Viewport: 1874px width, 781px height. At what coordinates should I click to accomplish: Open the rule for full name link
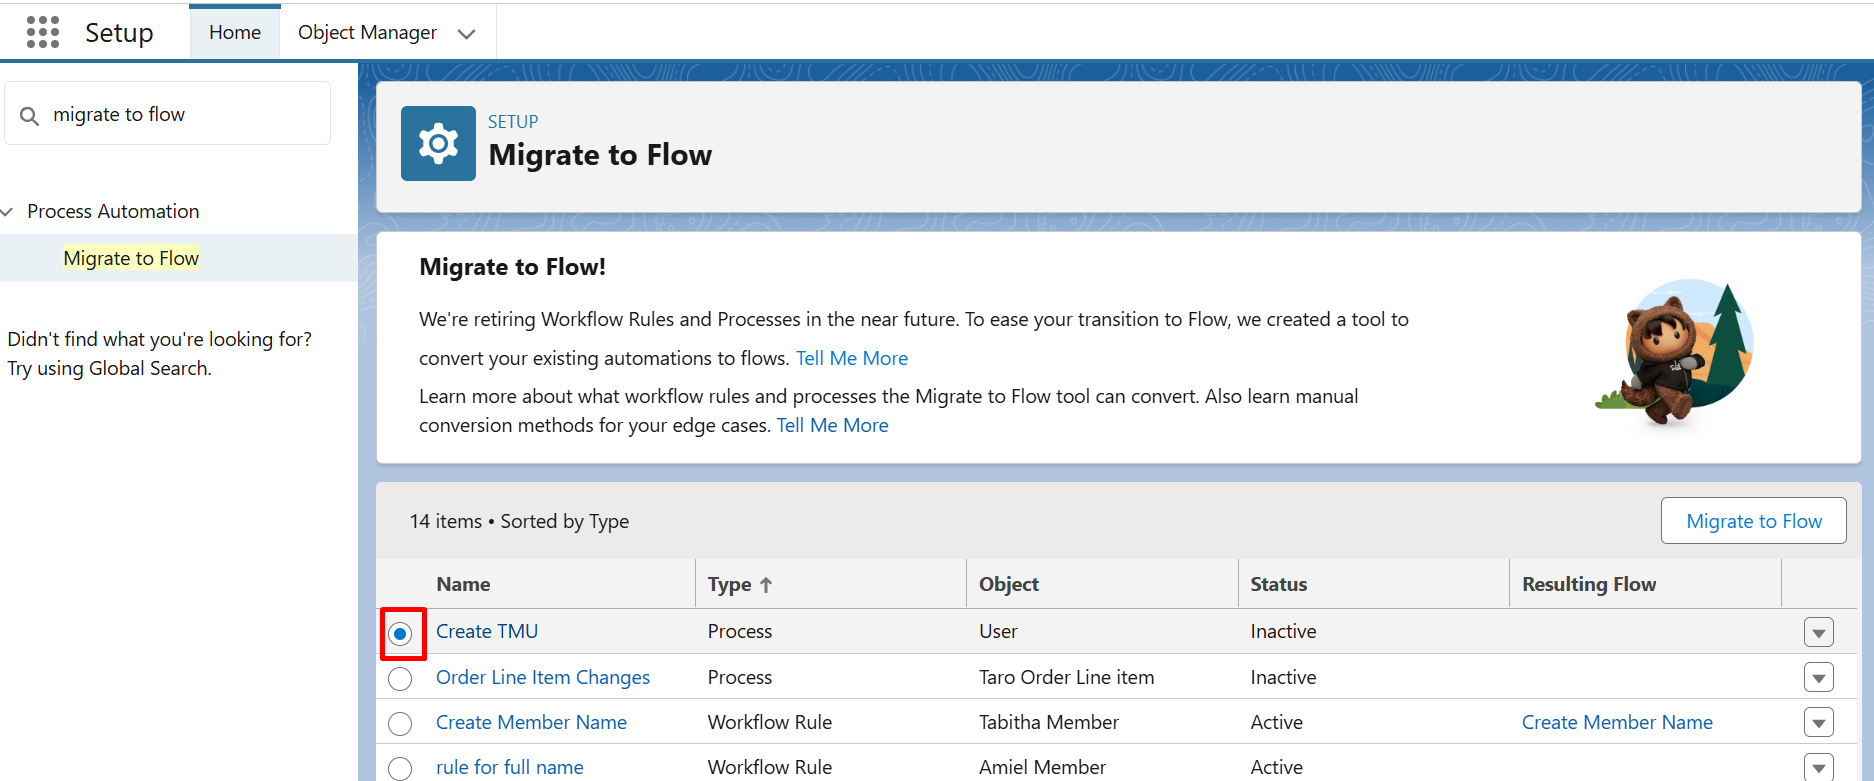(x=510, y=767)
